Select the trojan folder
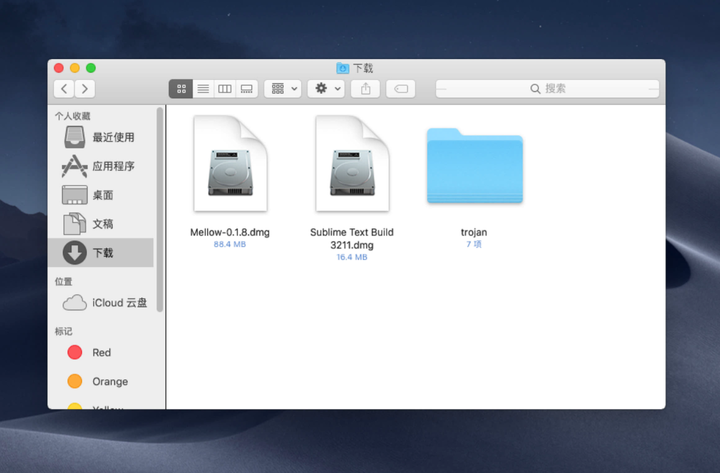This screenshot has width=720, height=473. [x=474, y=166]
